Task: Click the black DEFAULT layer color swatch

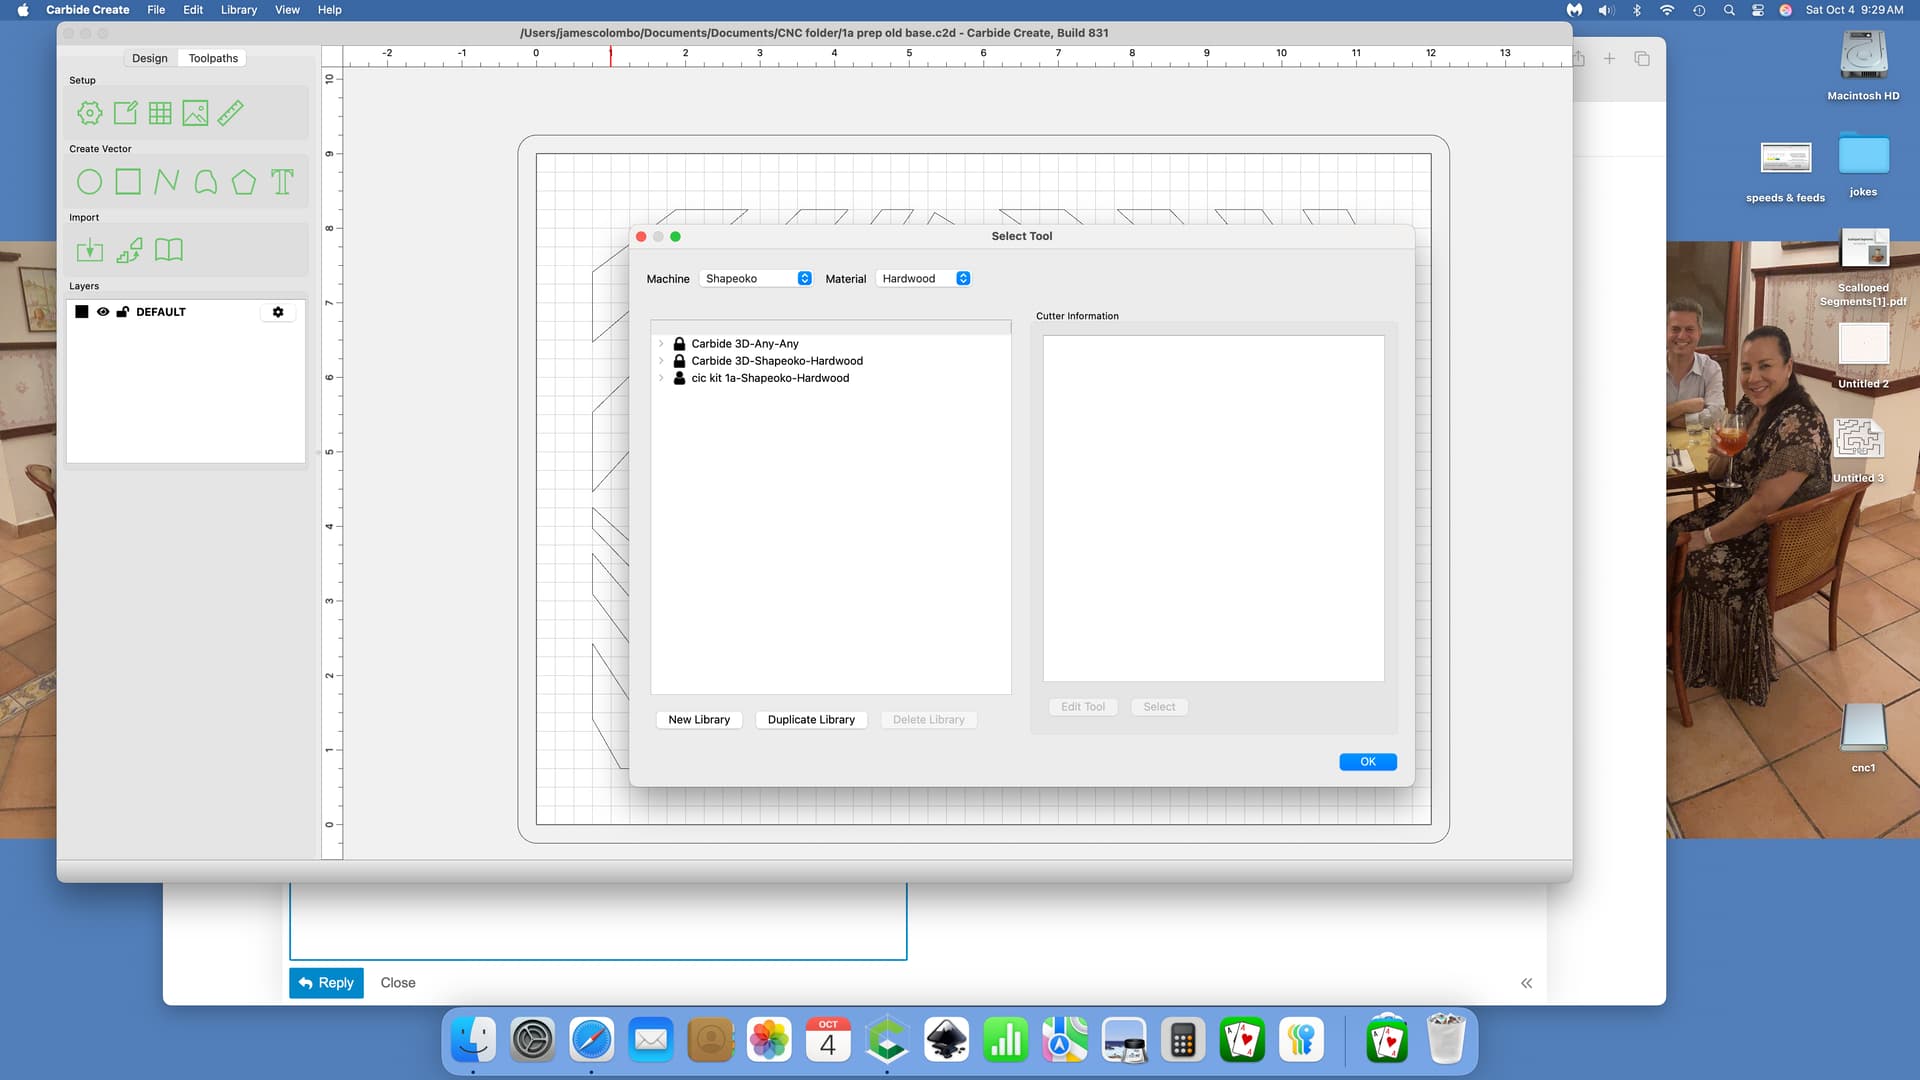Action: click(x=82, y=312)
